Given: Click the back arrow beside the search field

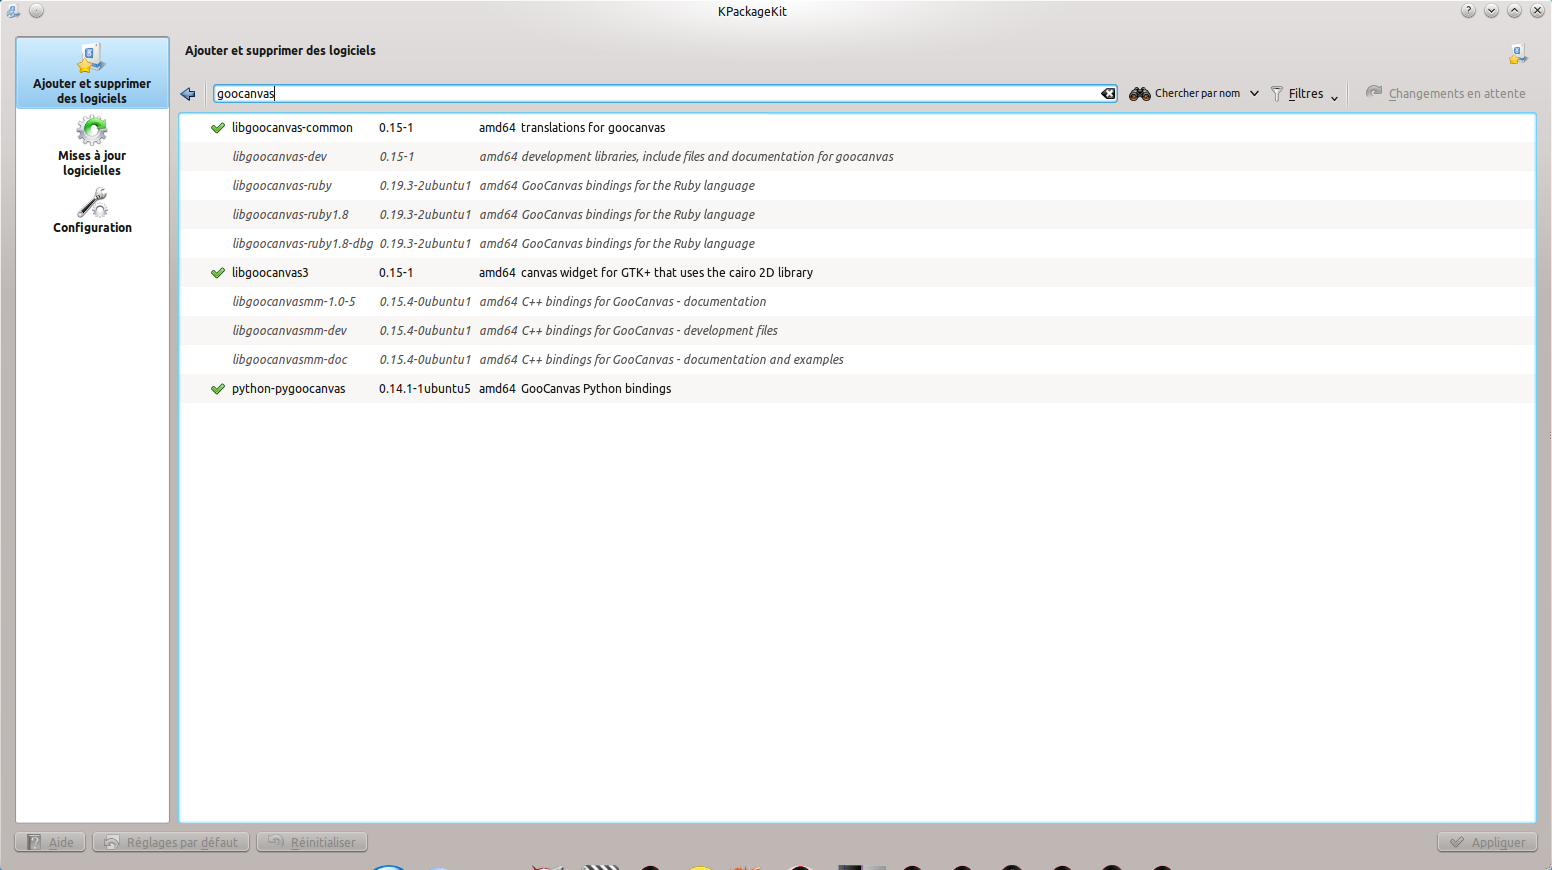Looking at the screenshot, I should click(188, 94).
